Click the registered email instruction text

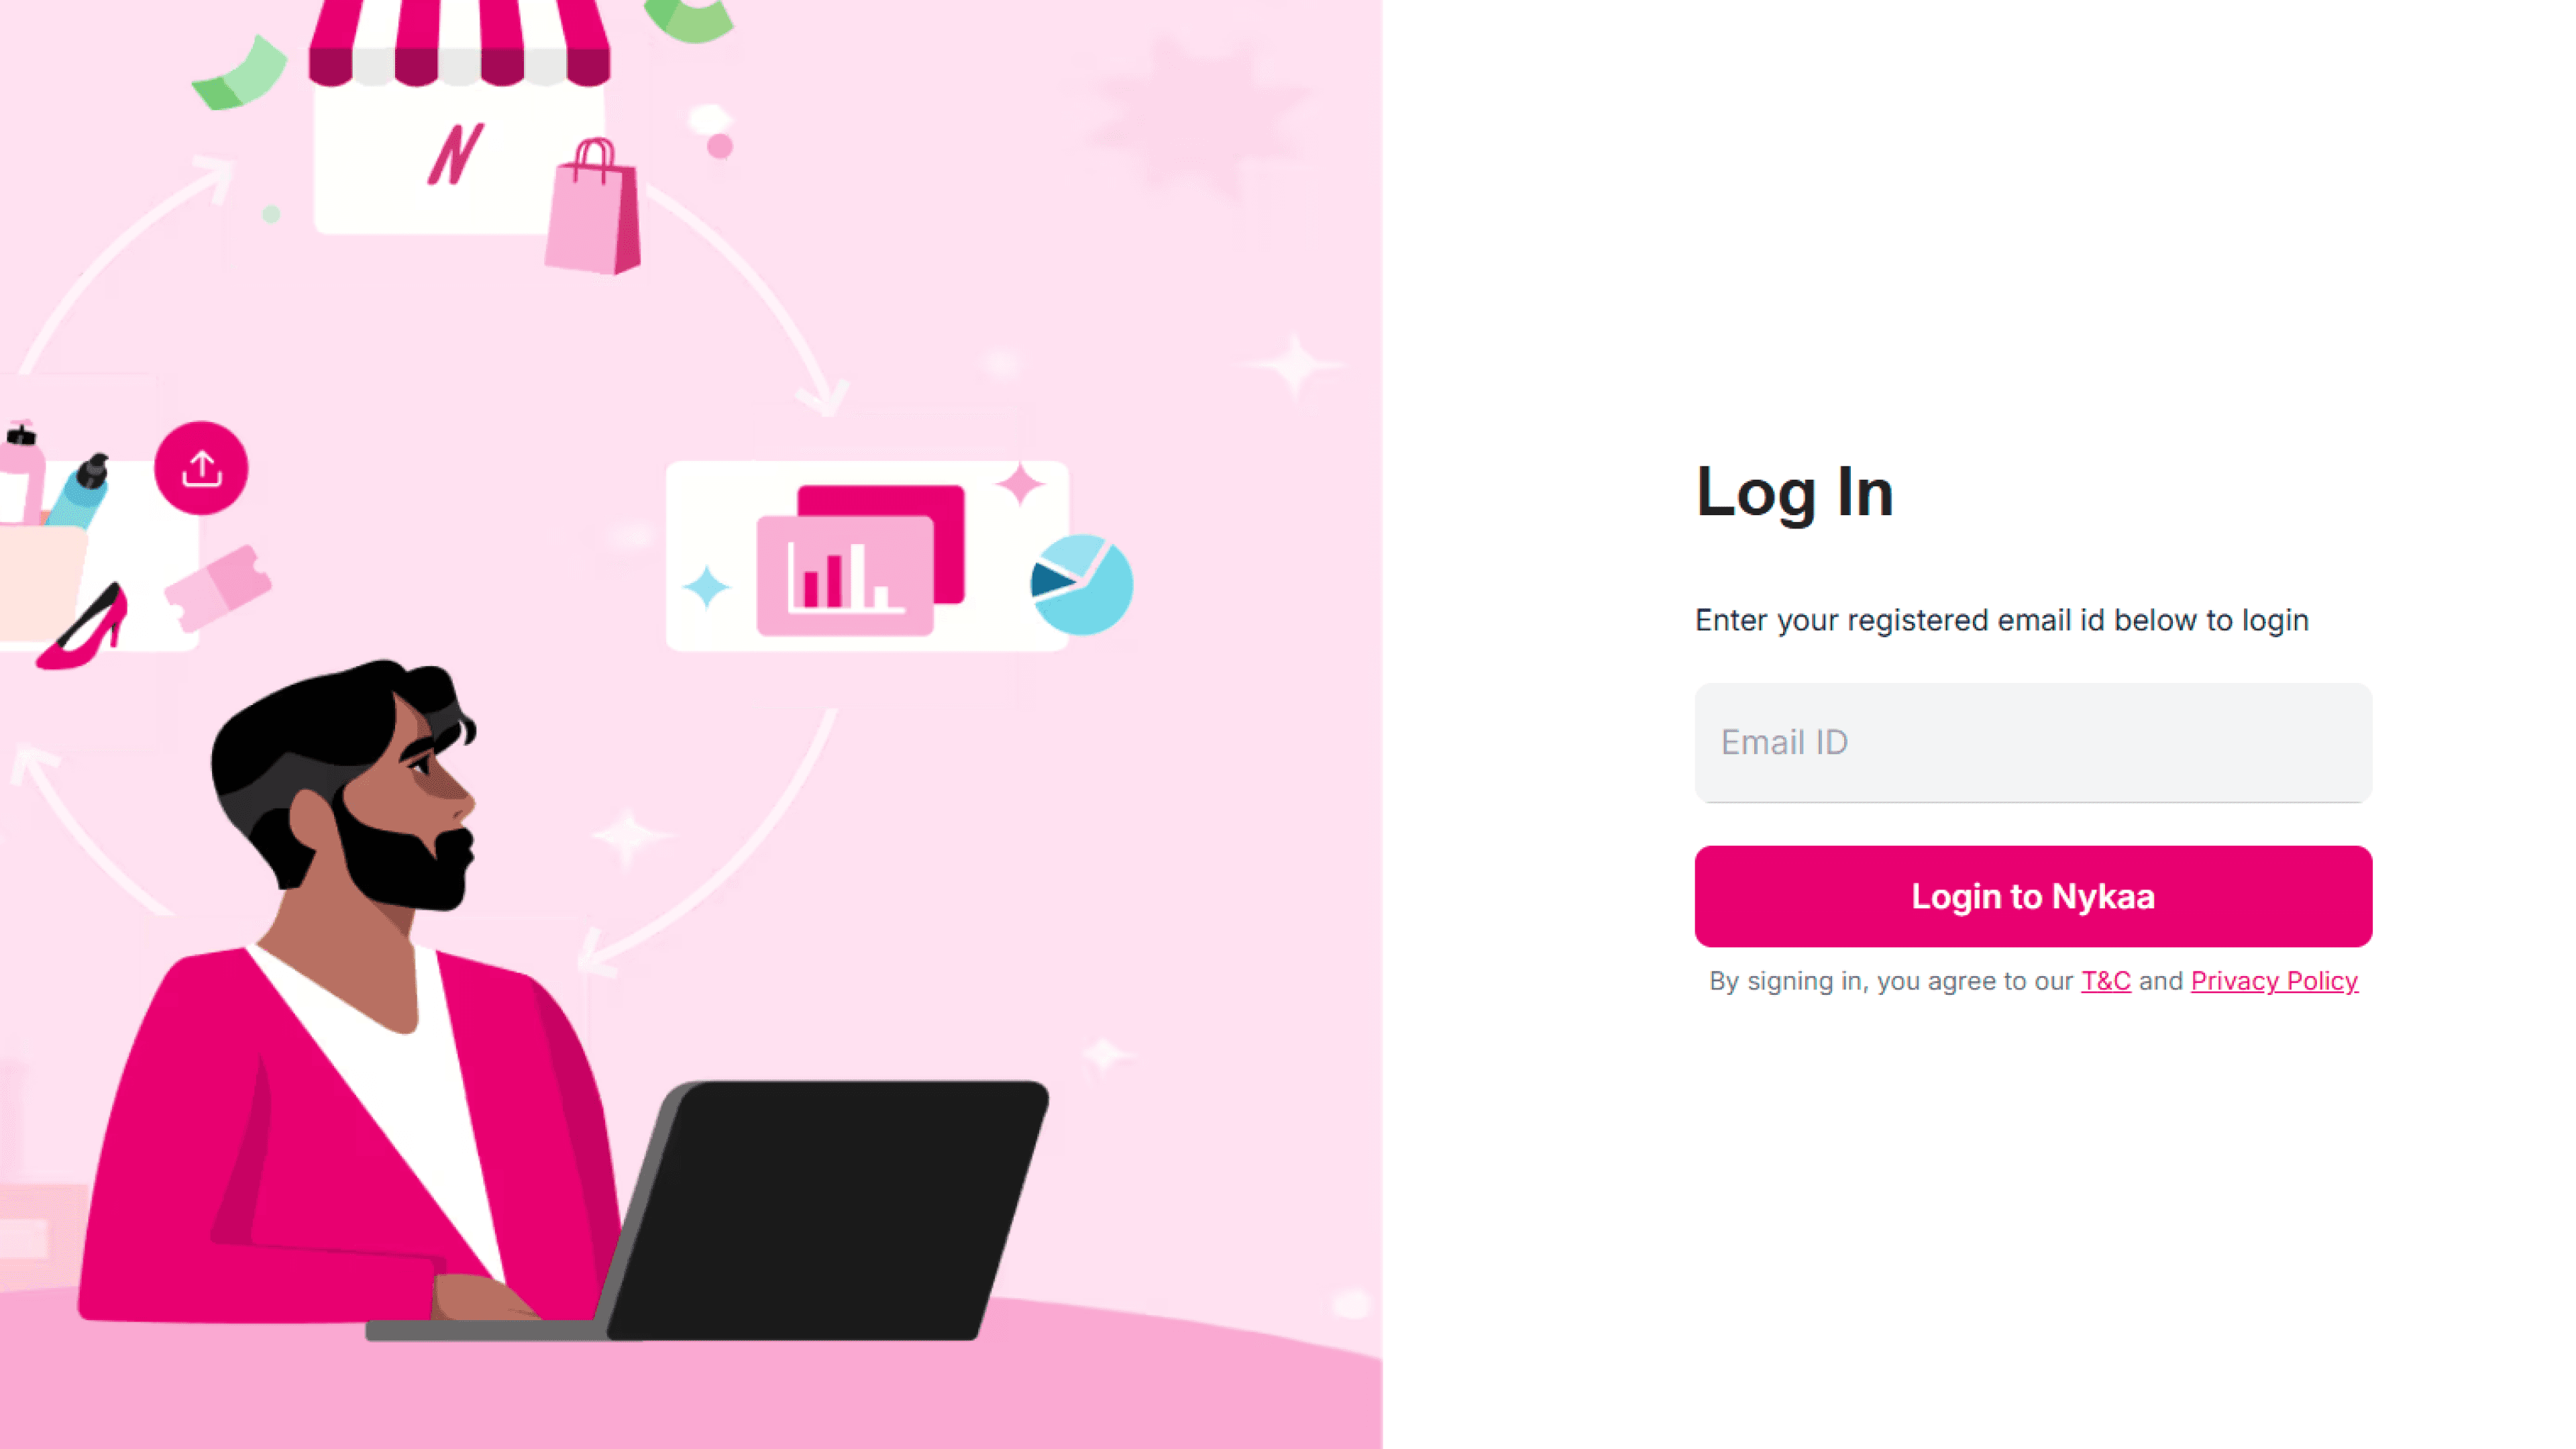[x=2002, y=620]
